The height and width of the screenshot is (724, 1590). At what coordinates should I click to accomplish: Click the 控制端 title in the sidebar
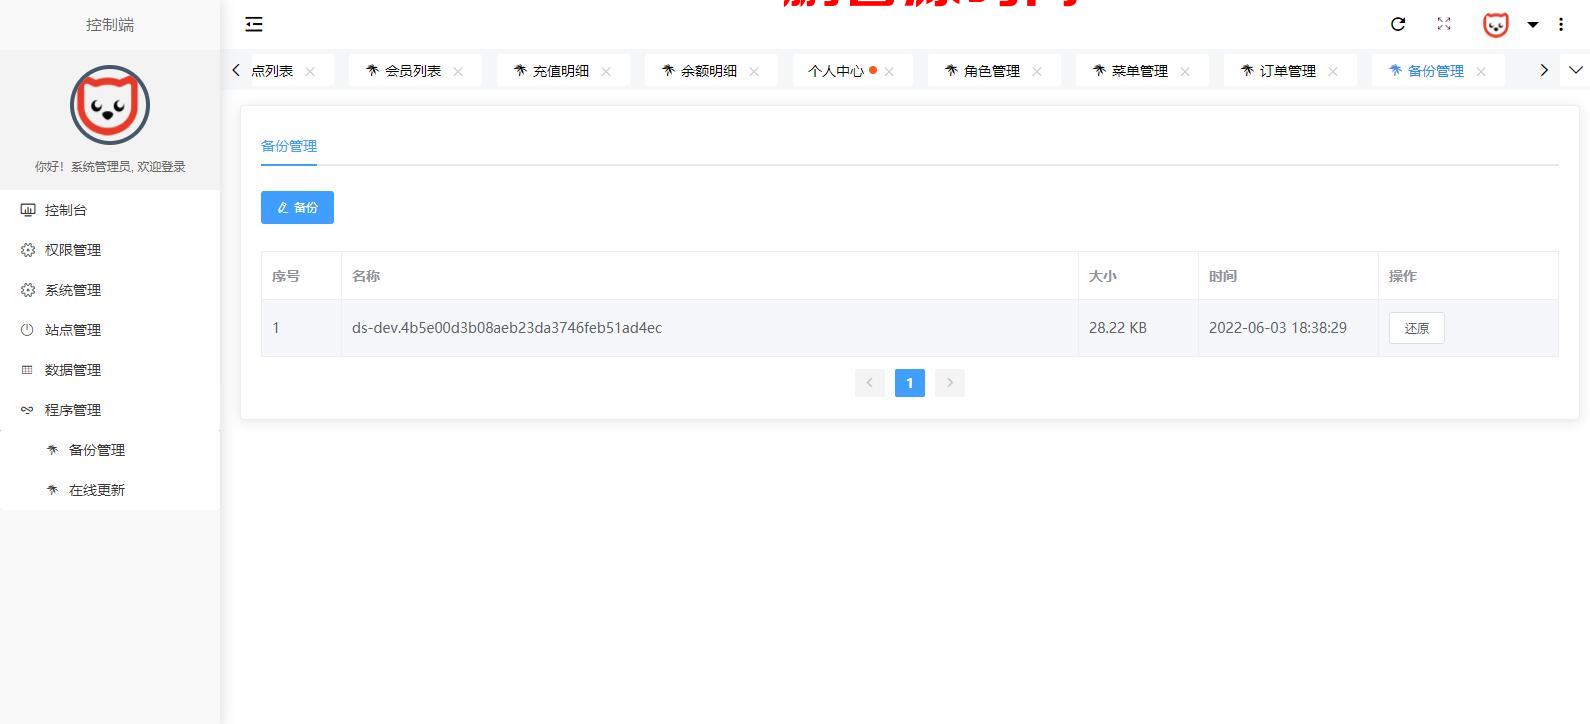(110, 25)
